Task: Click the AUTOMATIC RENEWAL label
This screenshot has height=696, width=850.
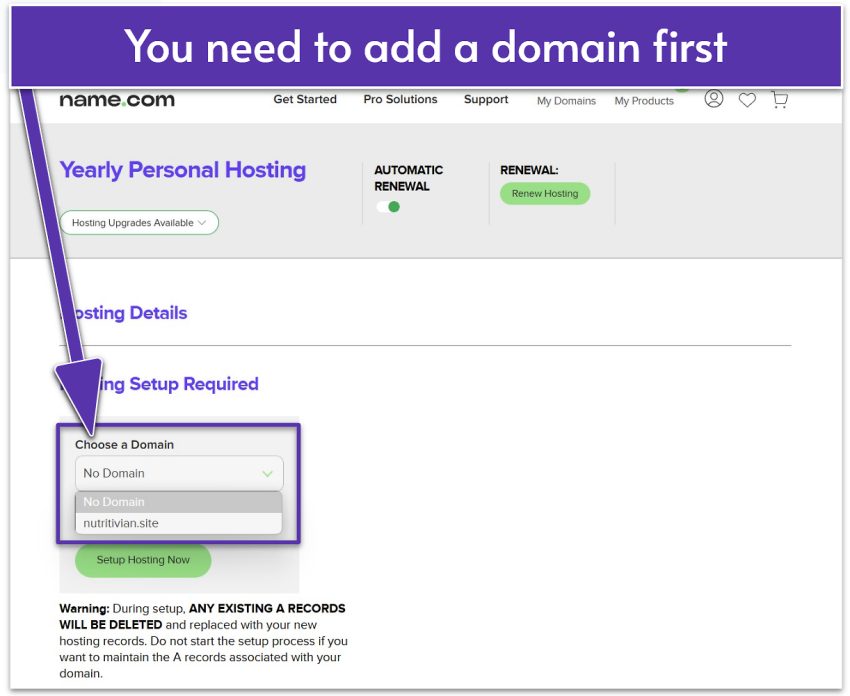Action: click(408, 178)
